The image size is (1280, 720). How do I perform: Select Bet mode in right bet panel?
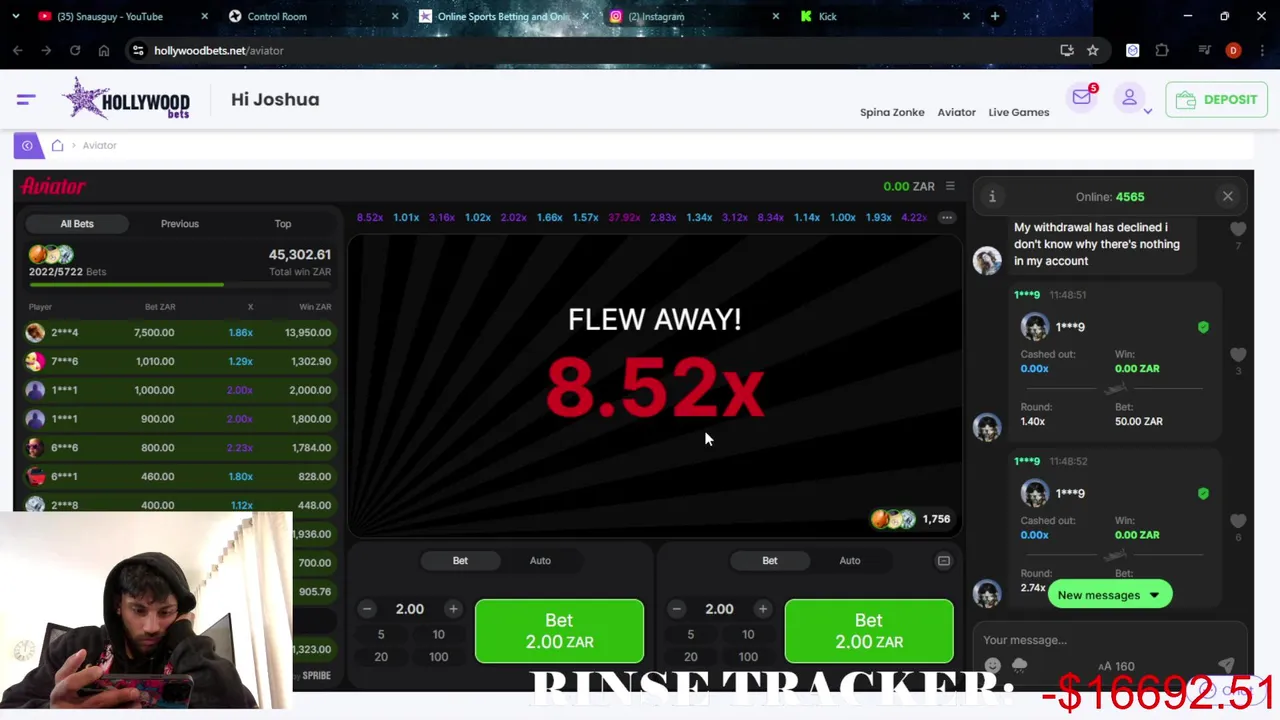pyautogui.click(x=769, y=560)
